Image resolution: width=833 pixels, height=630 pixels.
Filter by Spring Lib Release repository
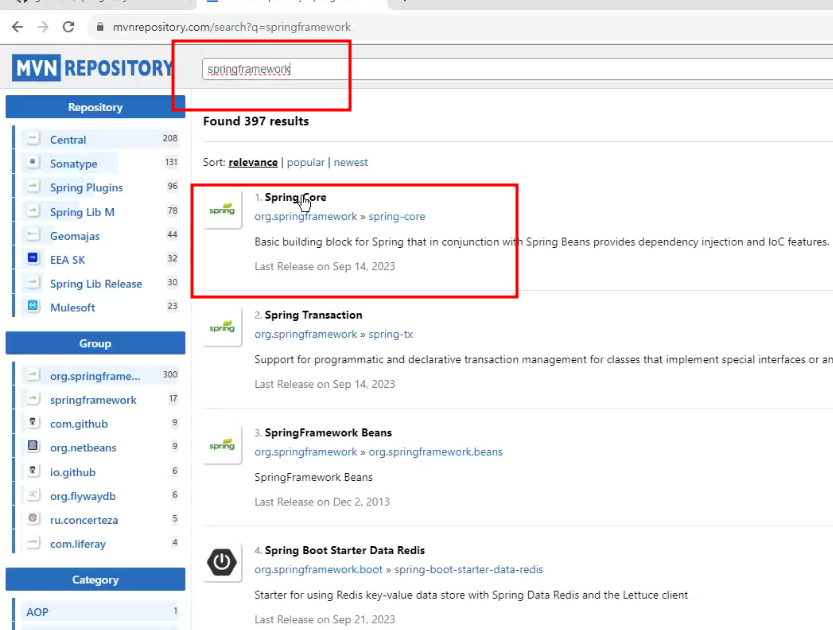tap(96, 284)
